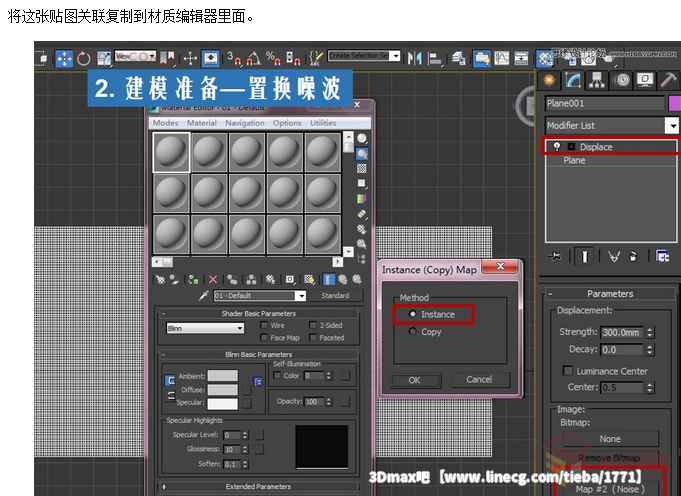Open the Navigation menu in Material Editor
This screenshot has height=496, width=681.
click(245, 123)
